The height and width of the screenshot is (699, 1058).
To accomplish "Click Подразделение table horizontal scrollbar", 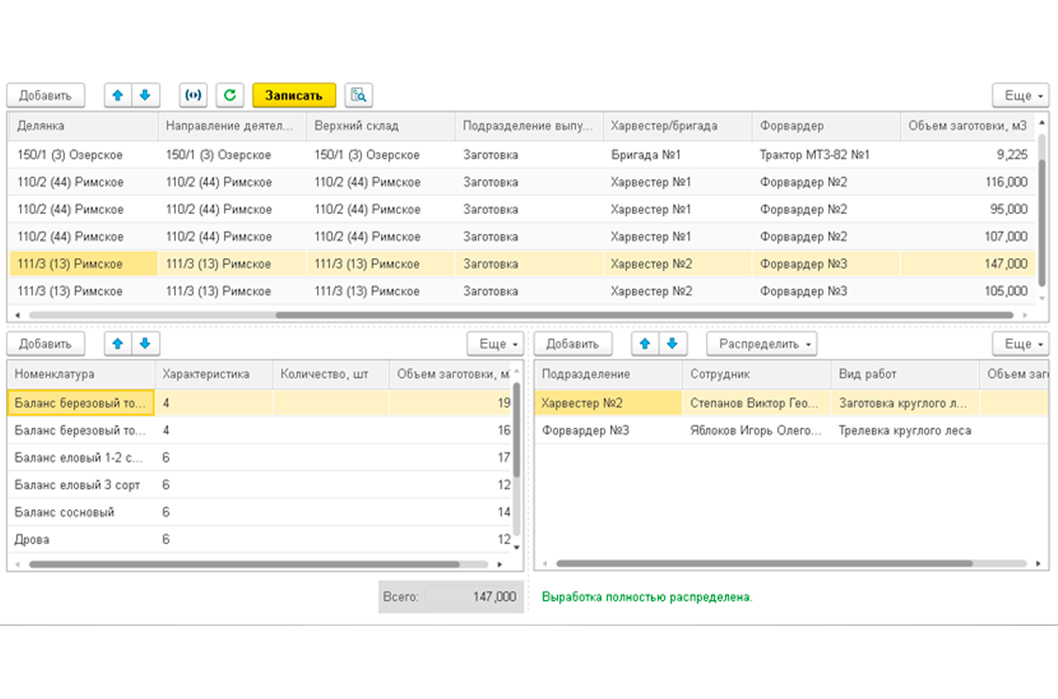I will point(764,563).
